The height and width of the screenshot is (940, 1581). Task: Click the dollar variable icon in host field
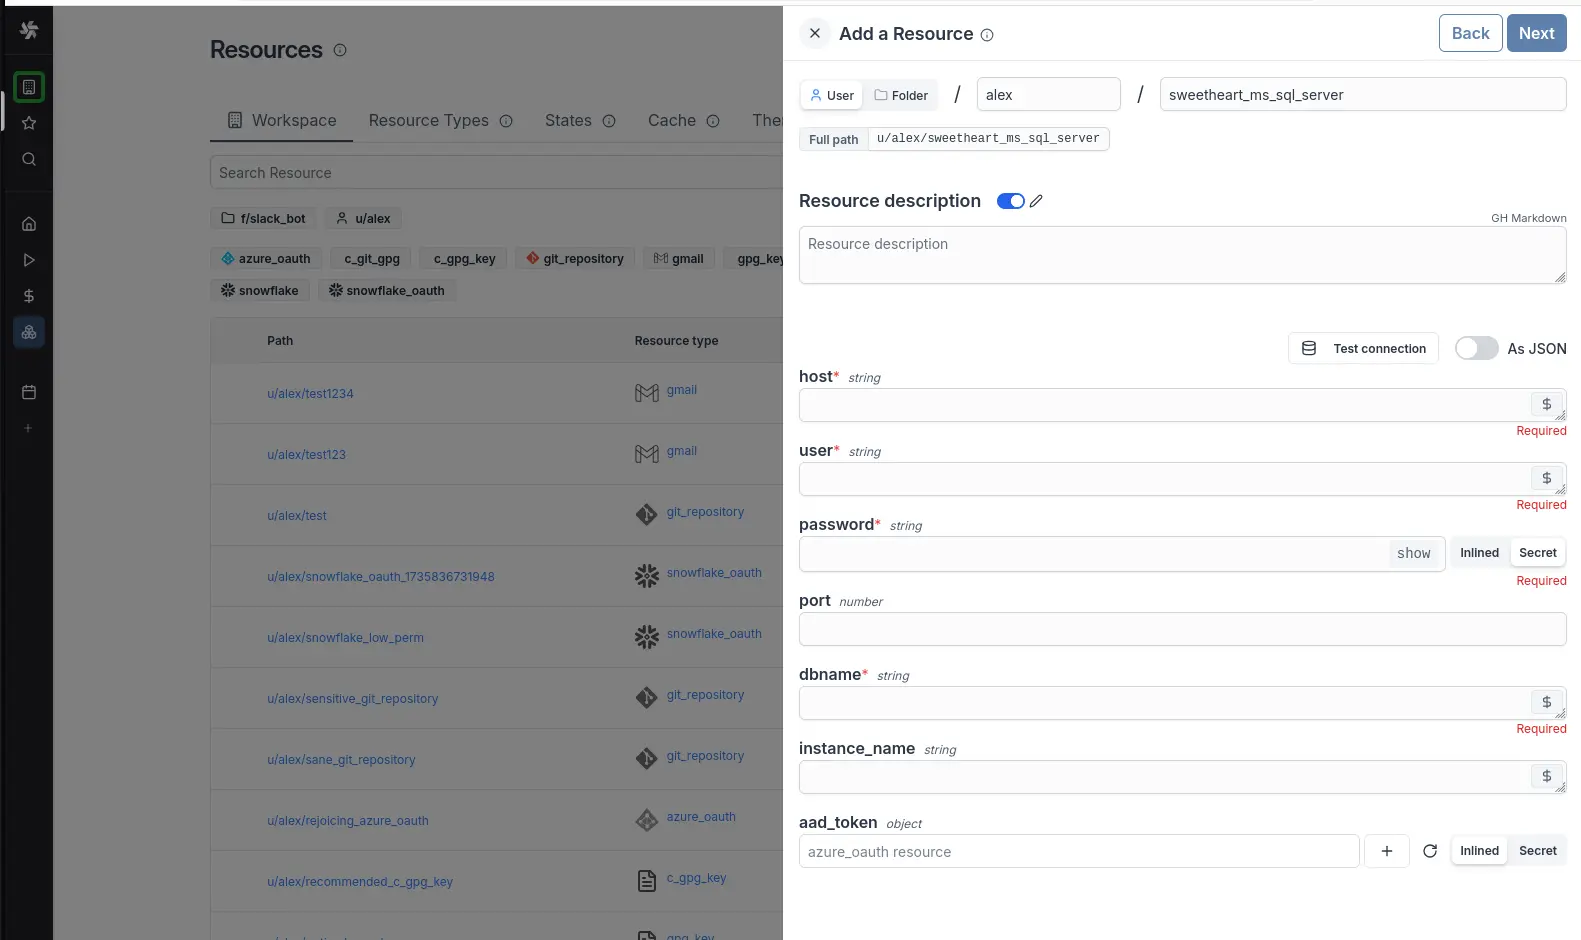point(1546,404)
